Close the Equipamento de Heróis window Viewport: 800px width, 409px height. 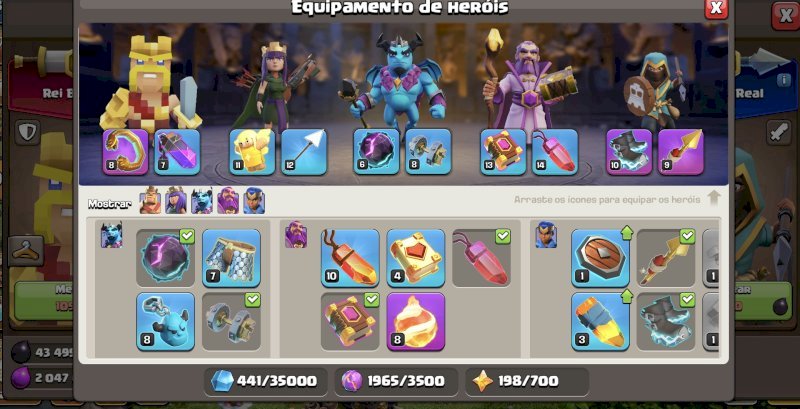click(716, 8)
